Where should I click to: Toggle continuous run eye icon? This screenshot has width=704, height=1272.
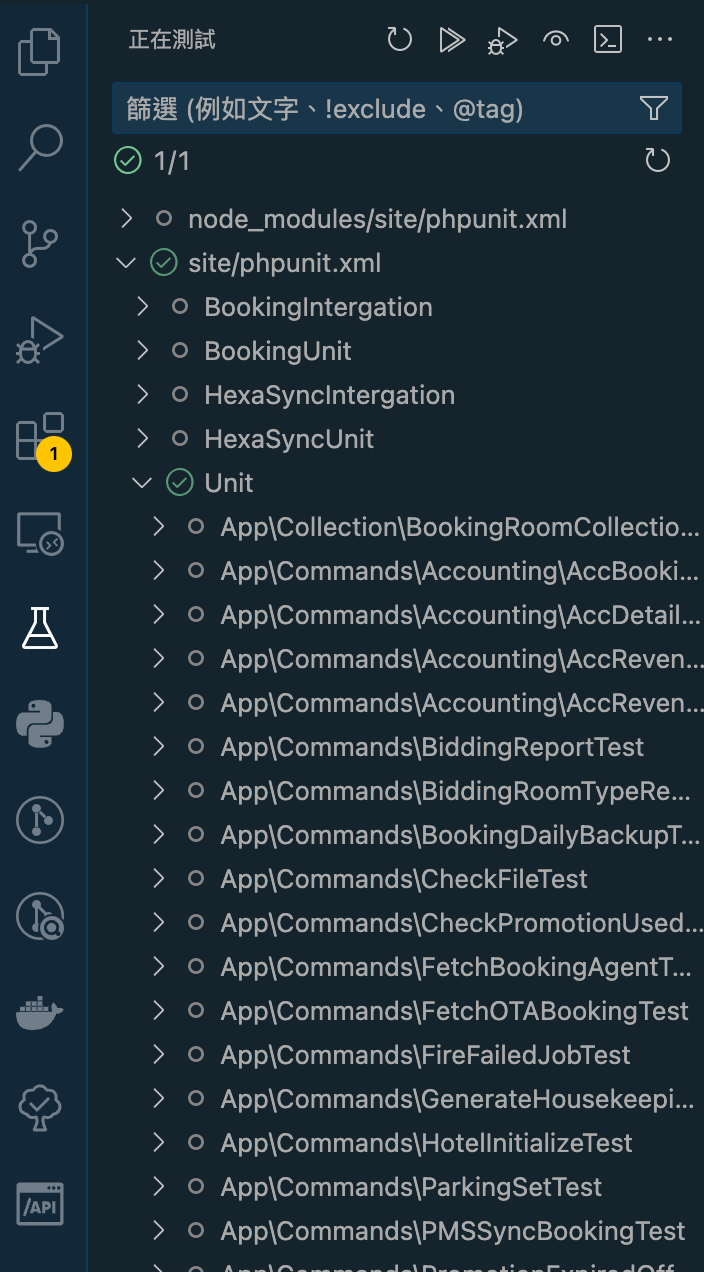tap(556, 40)
